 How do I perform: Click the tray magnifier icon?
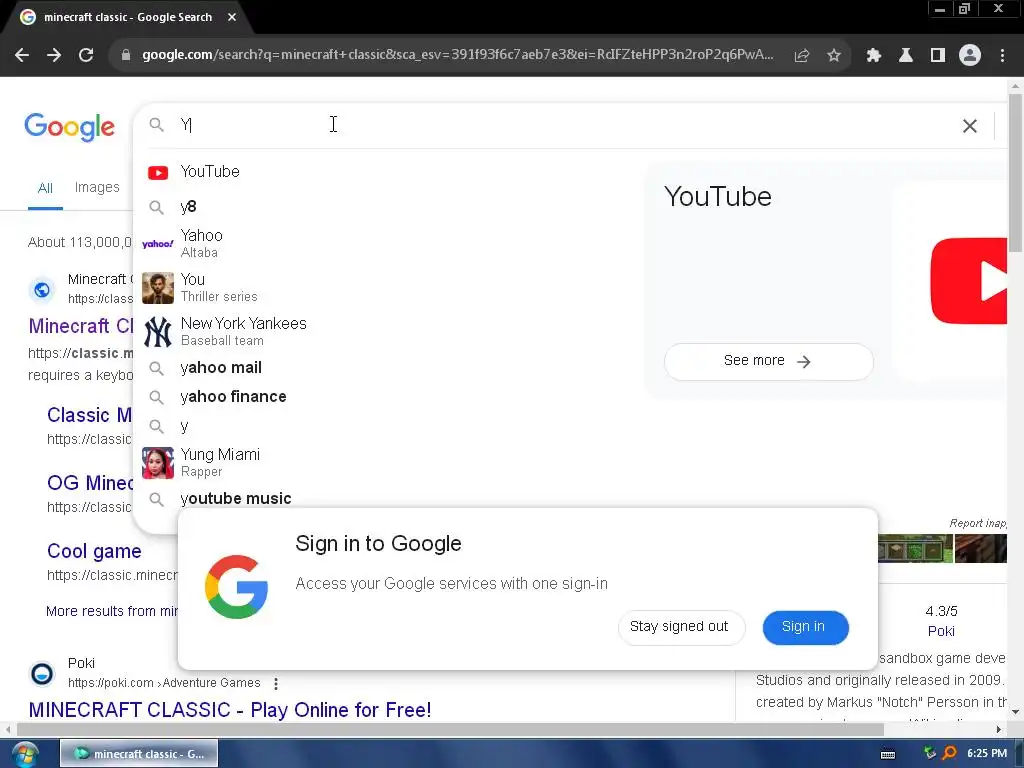(949, 754)
